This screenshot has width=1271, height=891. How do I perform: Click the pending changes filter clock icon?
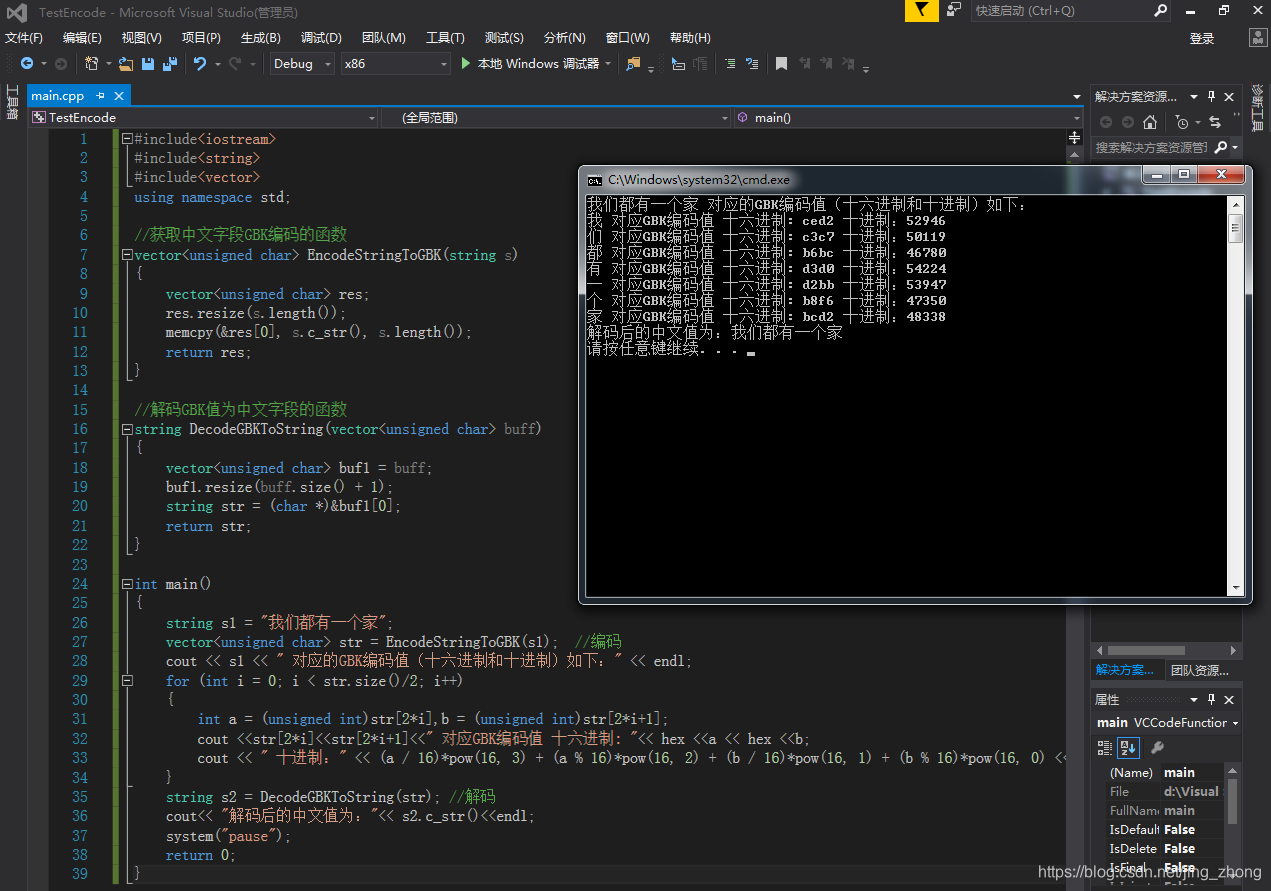click(1182, 122)
